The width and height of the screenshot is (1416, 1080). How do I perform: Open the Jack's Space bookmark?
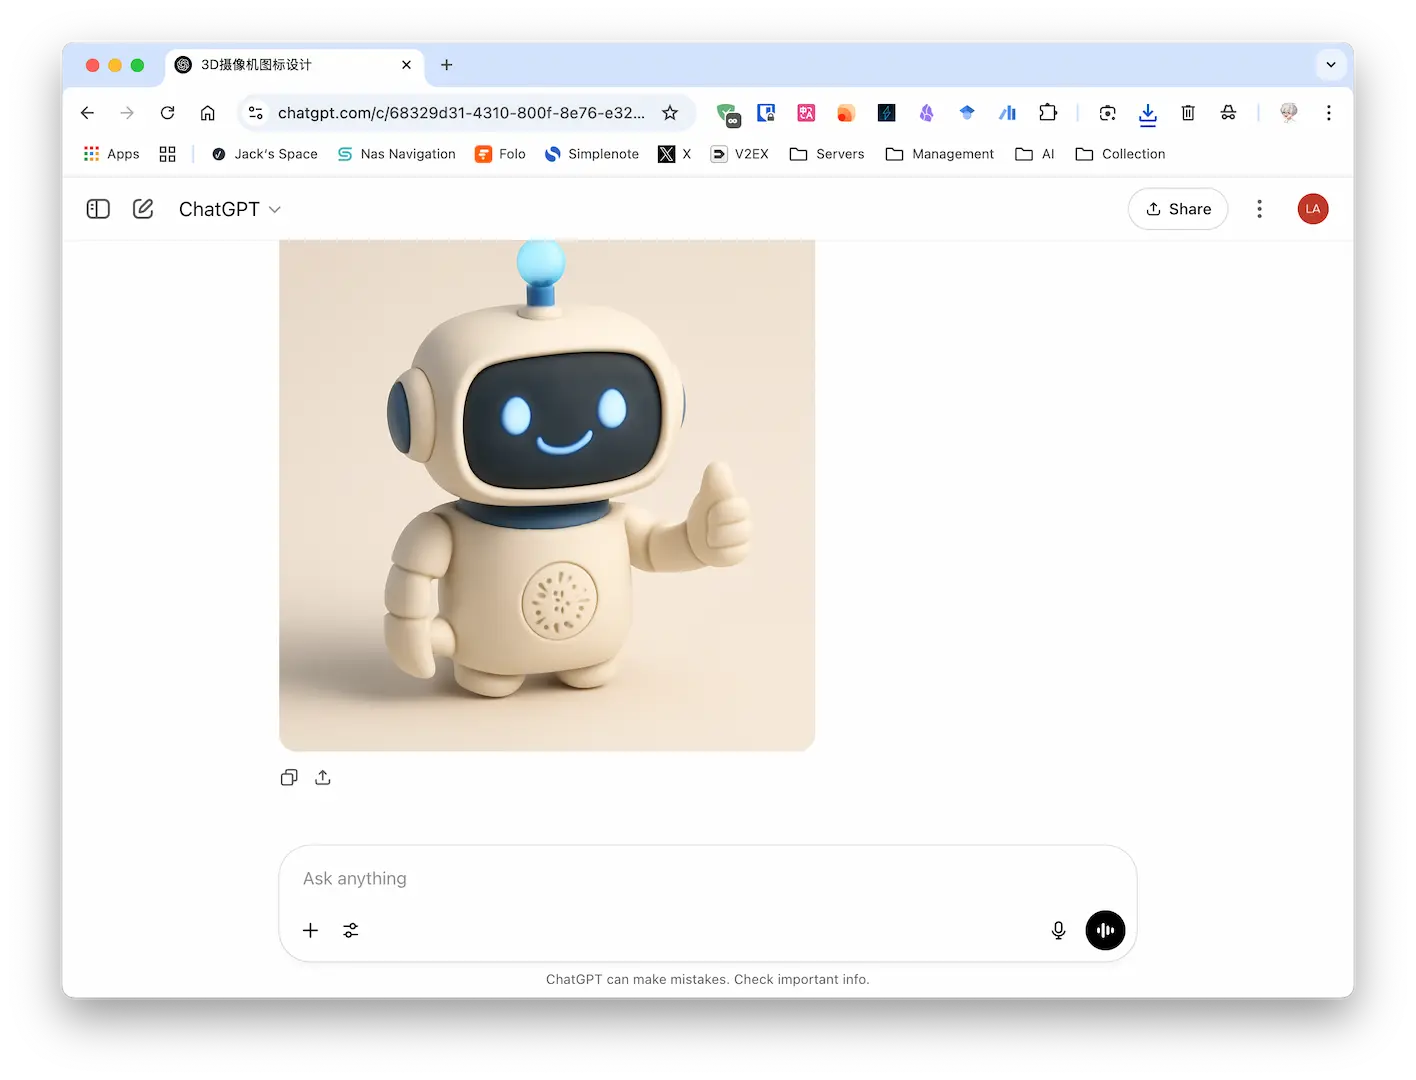tap(265, 154)
